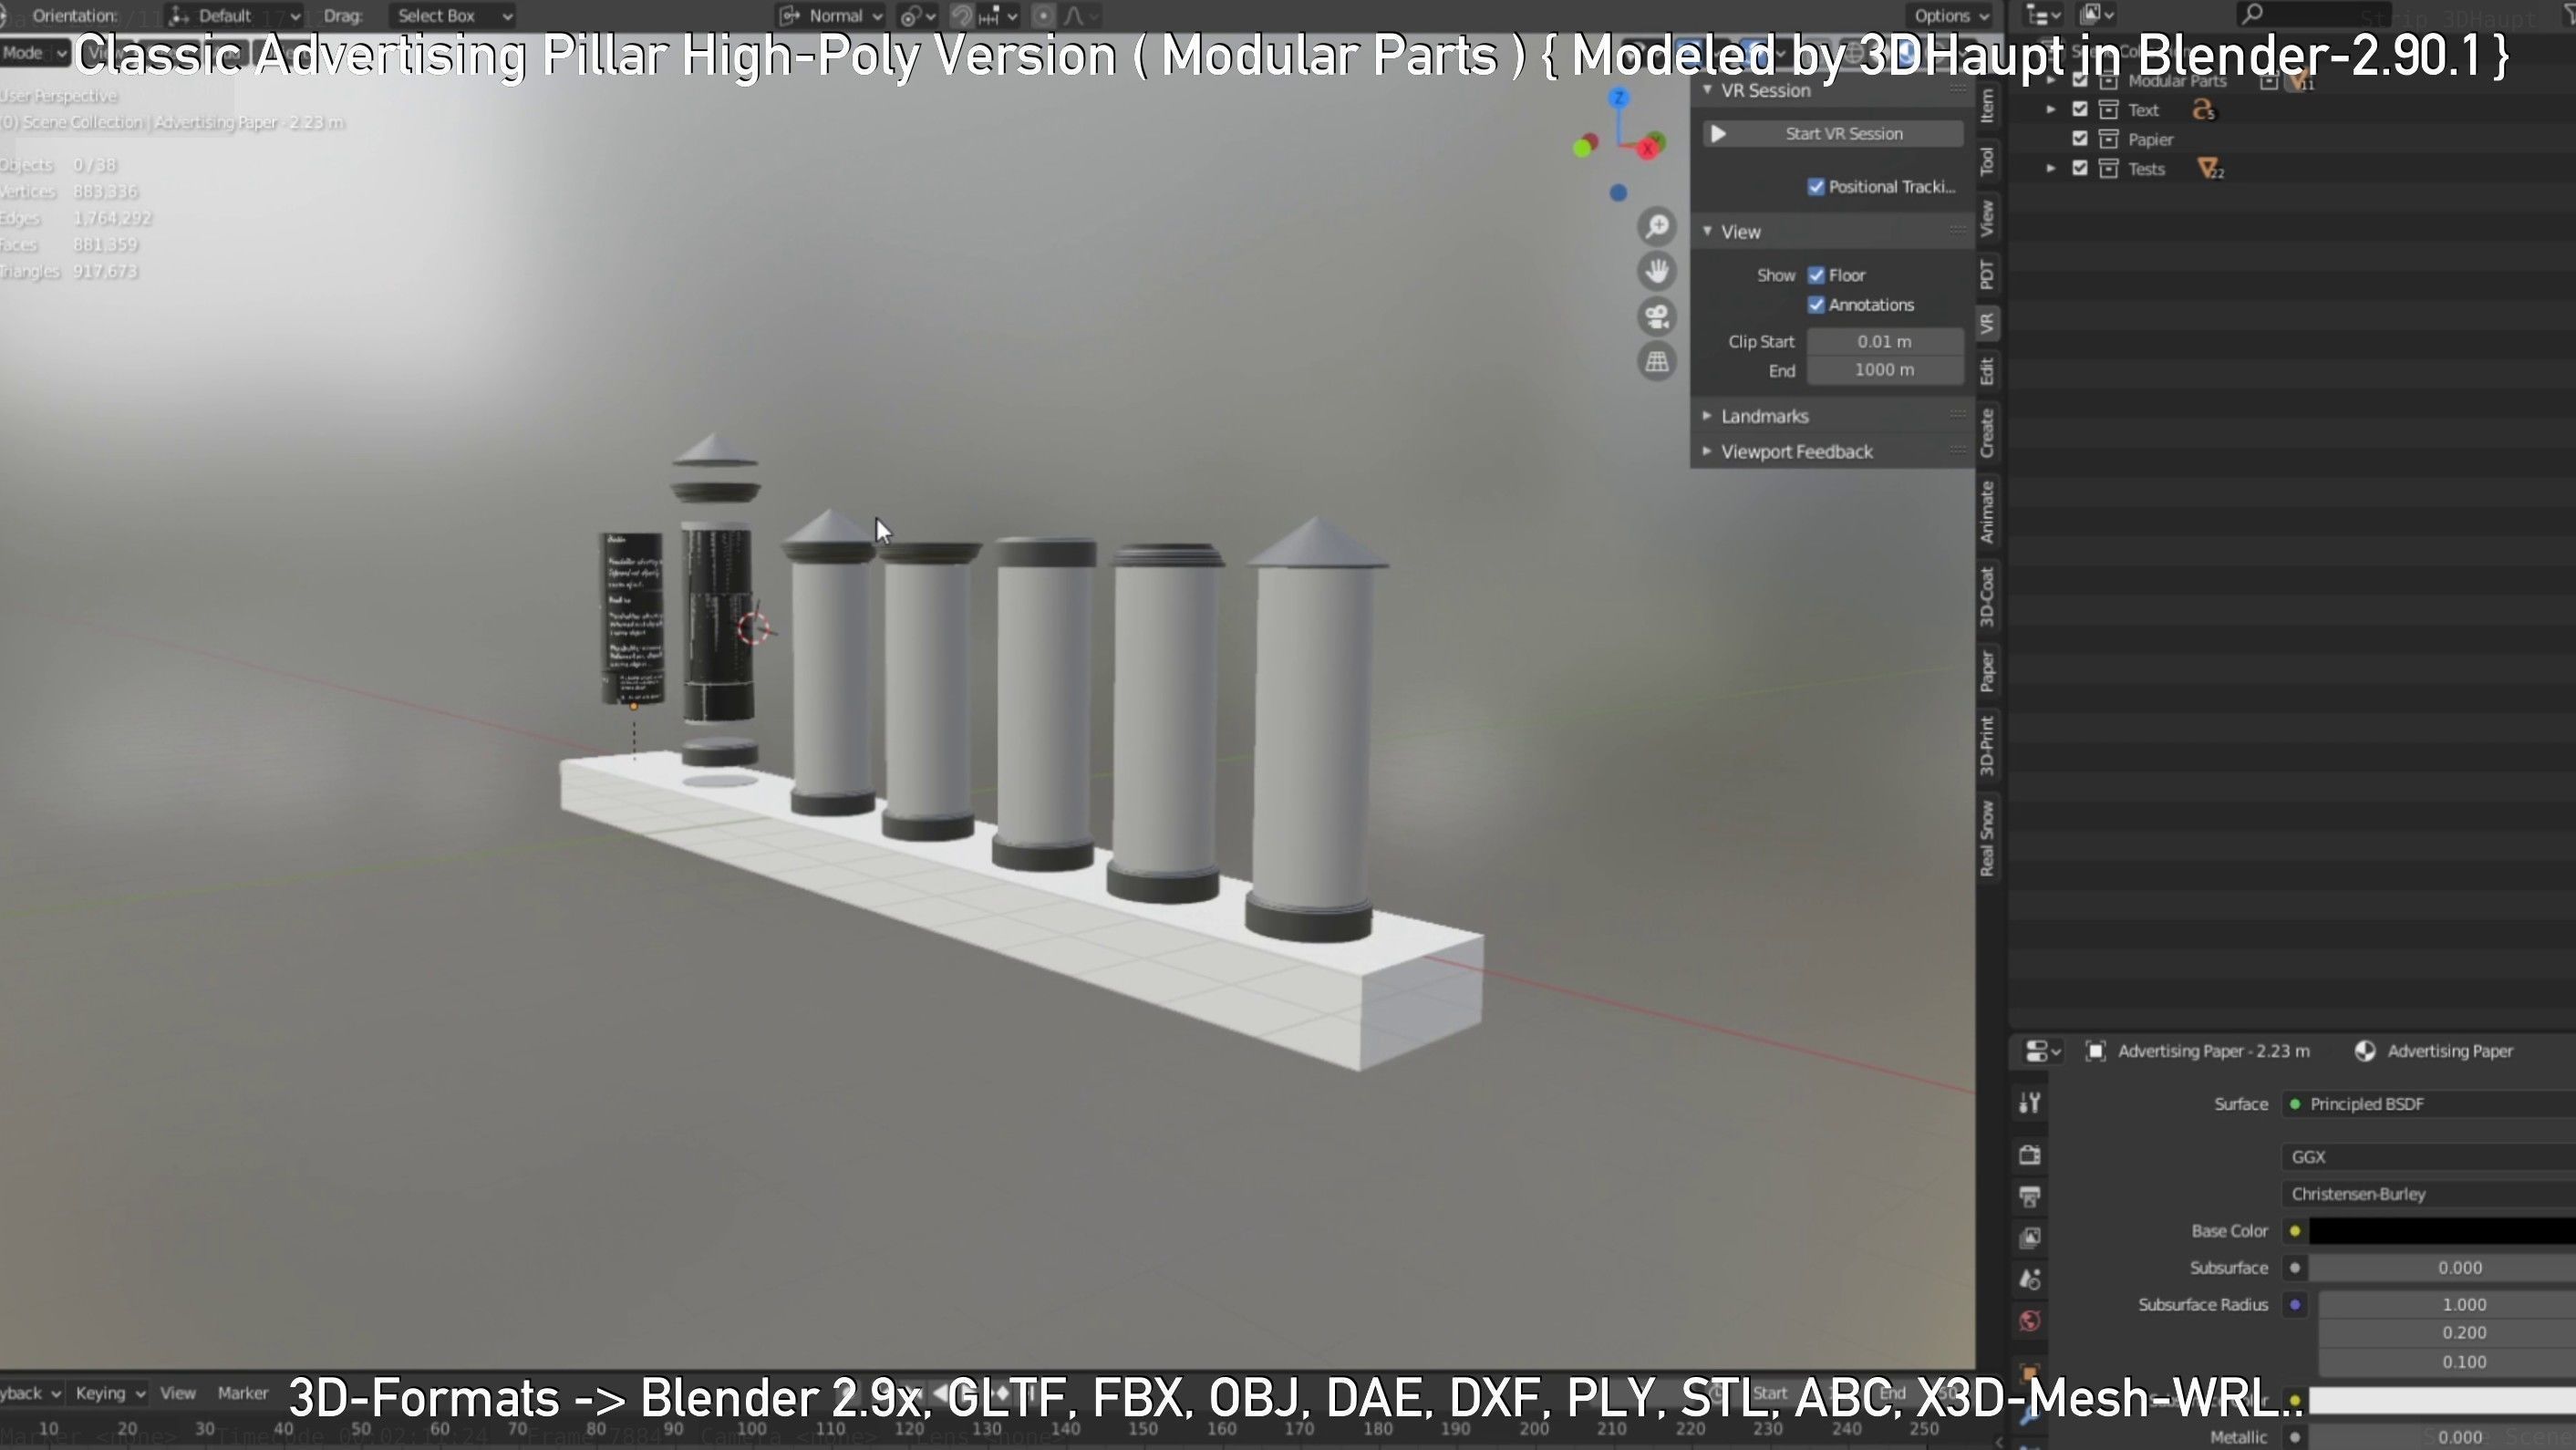
Task: Open the GGX distribution selector
Action: pyautogui.click(x=2430, y=1157)
